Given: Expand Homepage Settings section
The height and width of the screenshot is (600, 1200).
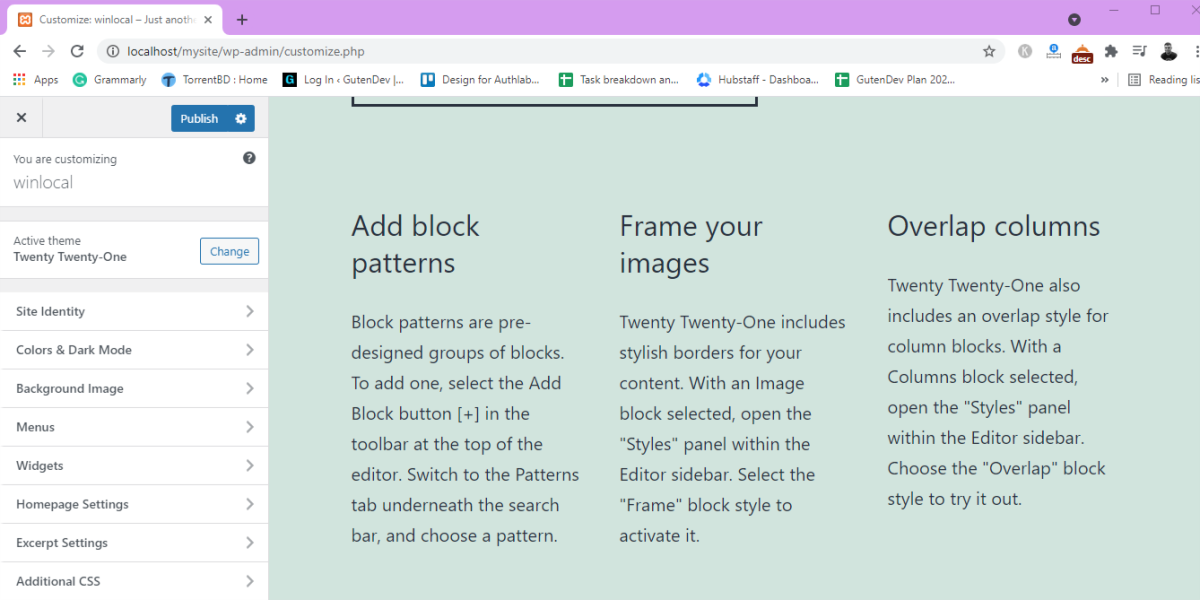Looking at the screenshot, I should pyautogui.click(x=134, y=504).
